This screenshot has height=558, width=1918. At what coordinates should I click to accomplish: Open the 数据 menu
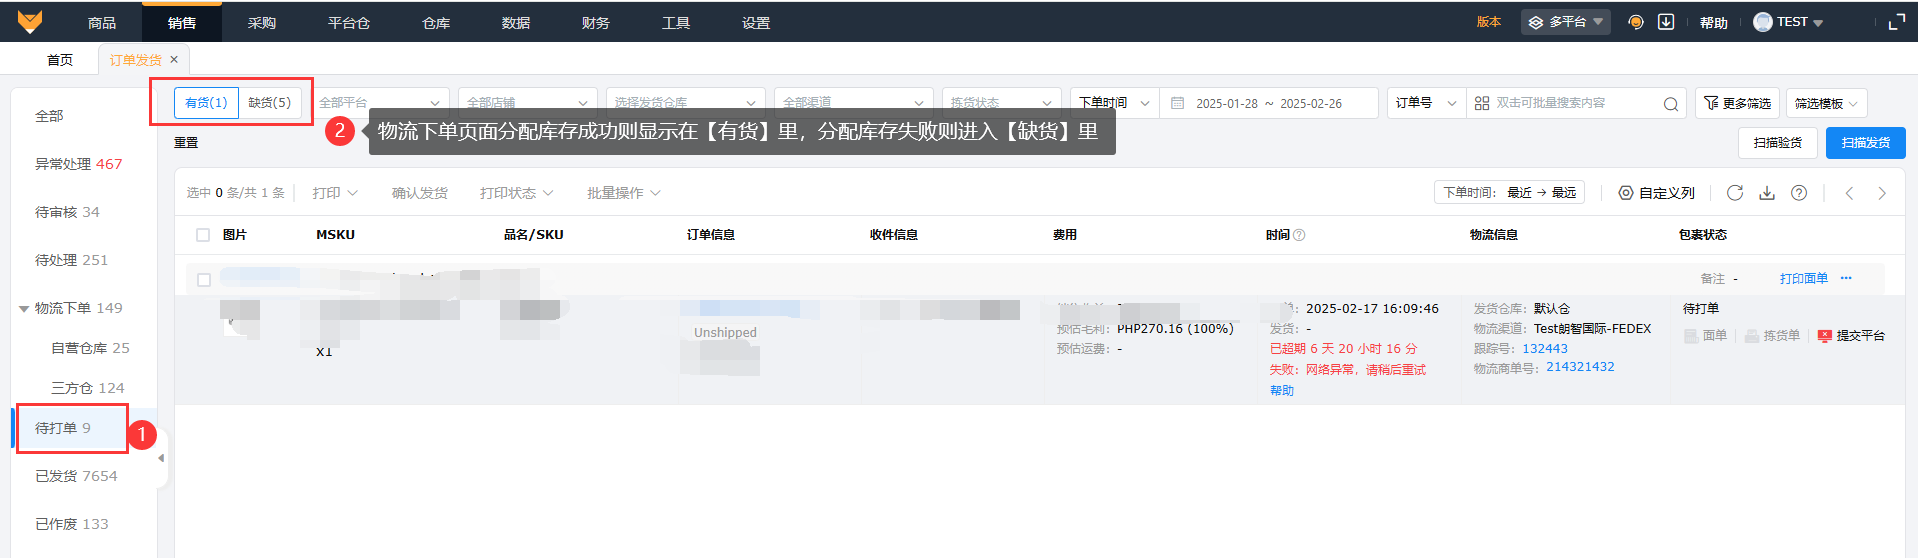[x=516, y=23]
